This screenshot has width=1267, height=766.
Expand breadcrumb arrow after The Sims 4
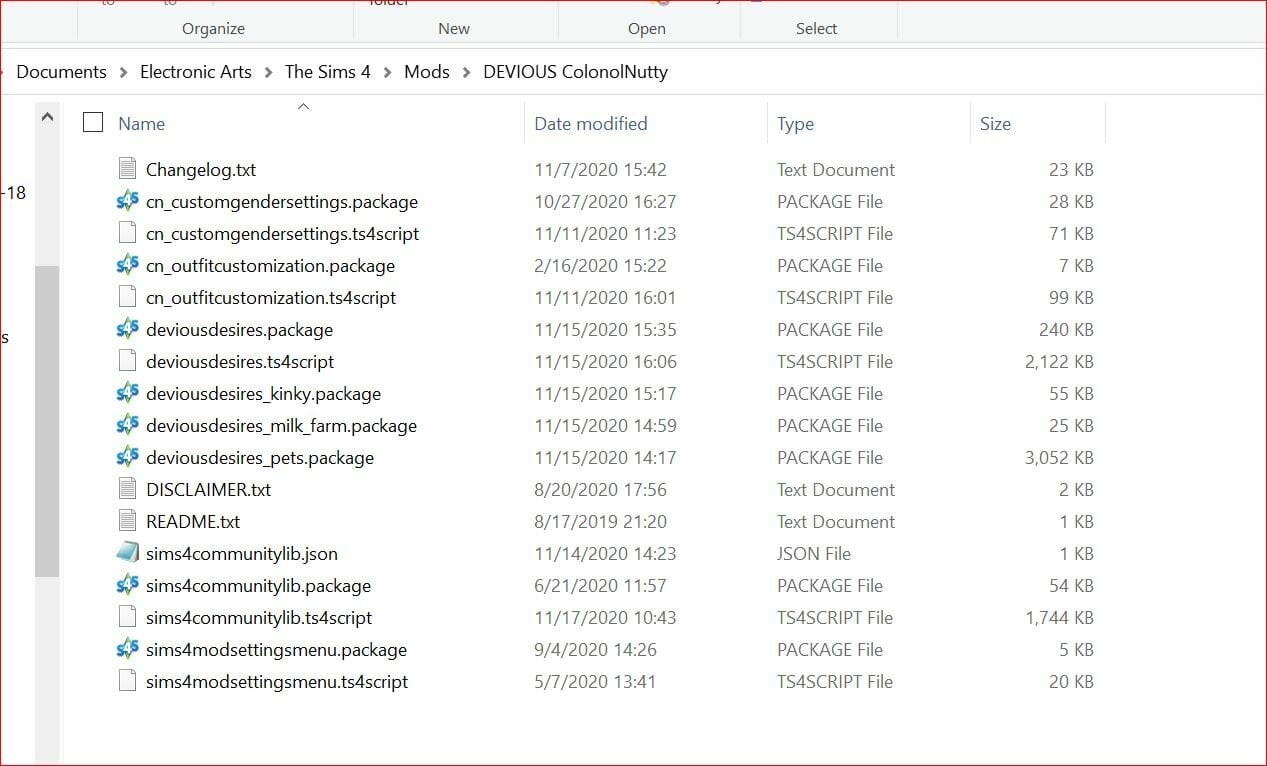click(x=387, y=72)
